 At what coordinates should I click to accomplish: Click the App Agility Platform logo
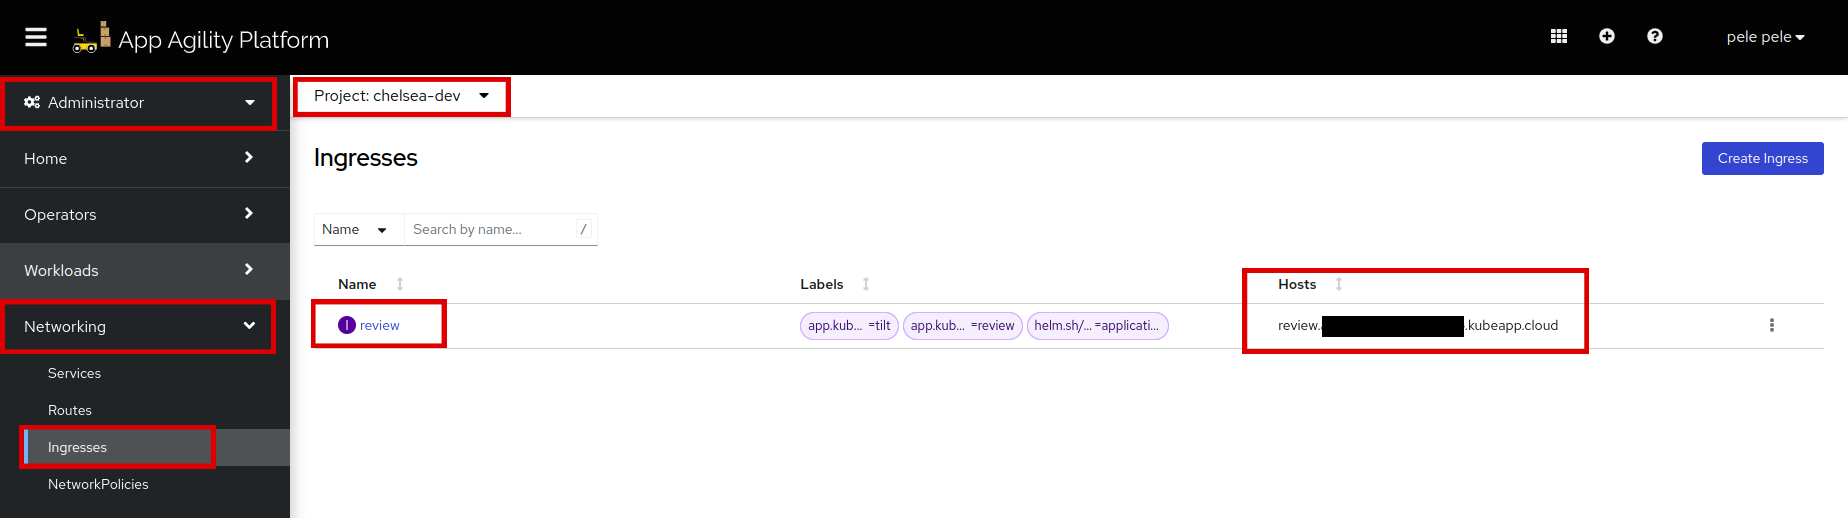pyautogui.click(x=201, y=38)
